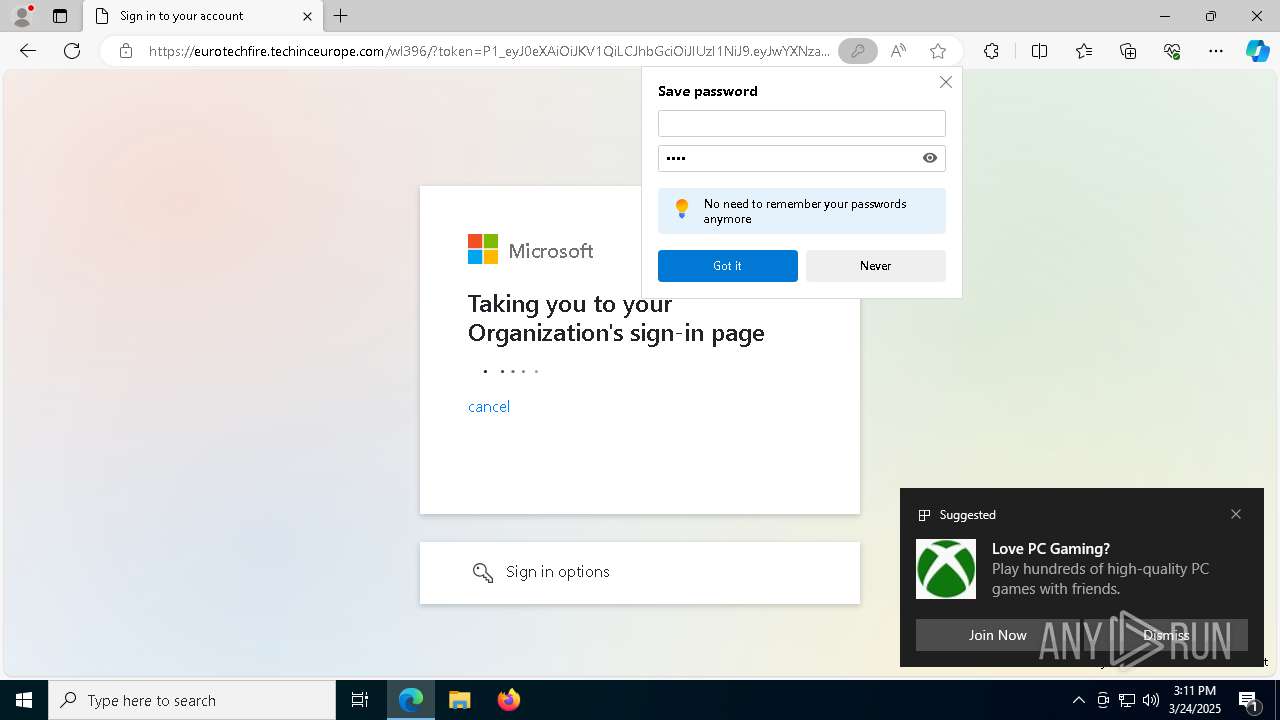Viewport: 1280px width, 720px height.
Task: Close the Save password popup
Action: click(x=946, y=82)
